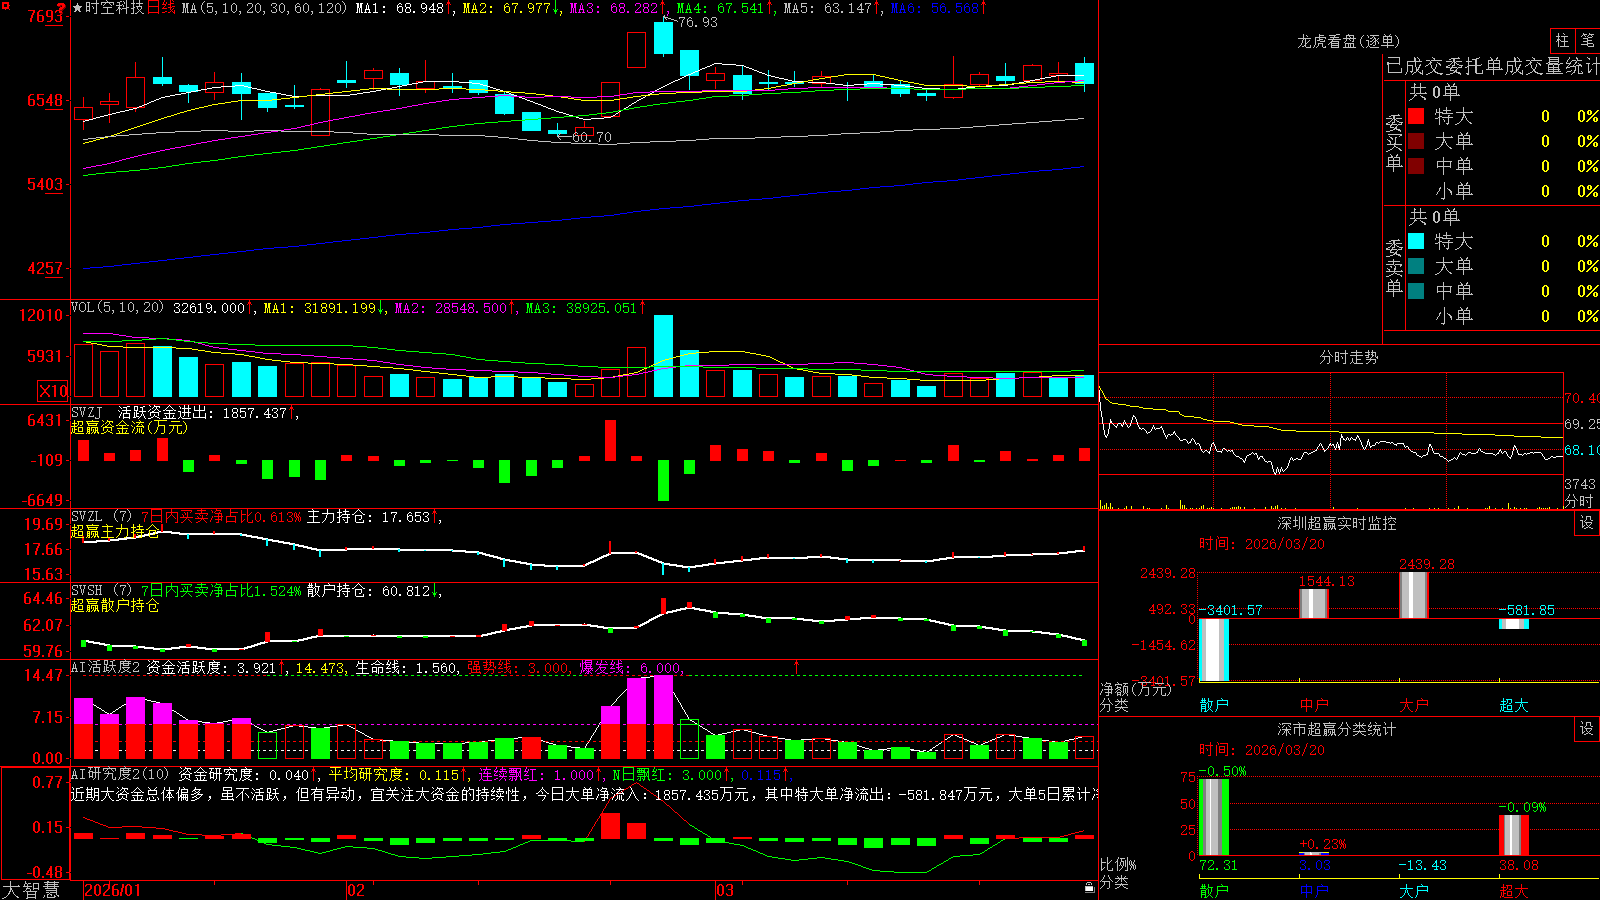The width and height of the screenshot is (1600, 900).
Task: Click the 分时走势 panel title
Action: (1348, 357)
